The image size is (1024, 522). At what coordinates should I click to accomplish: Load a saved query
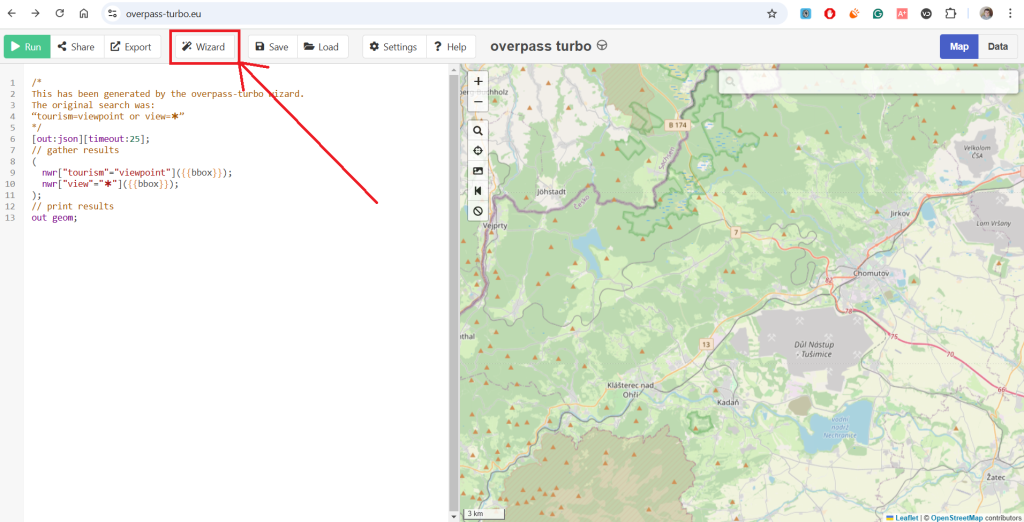click(x=323, y=47)
